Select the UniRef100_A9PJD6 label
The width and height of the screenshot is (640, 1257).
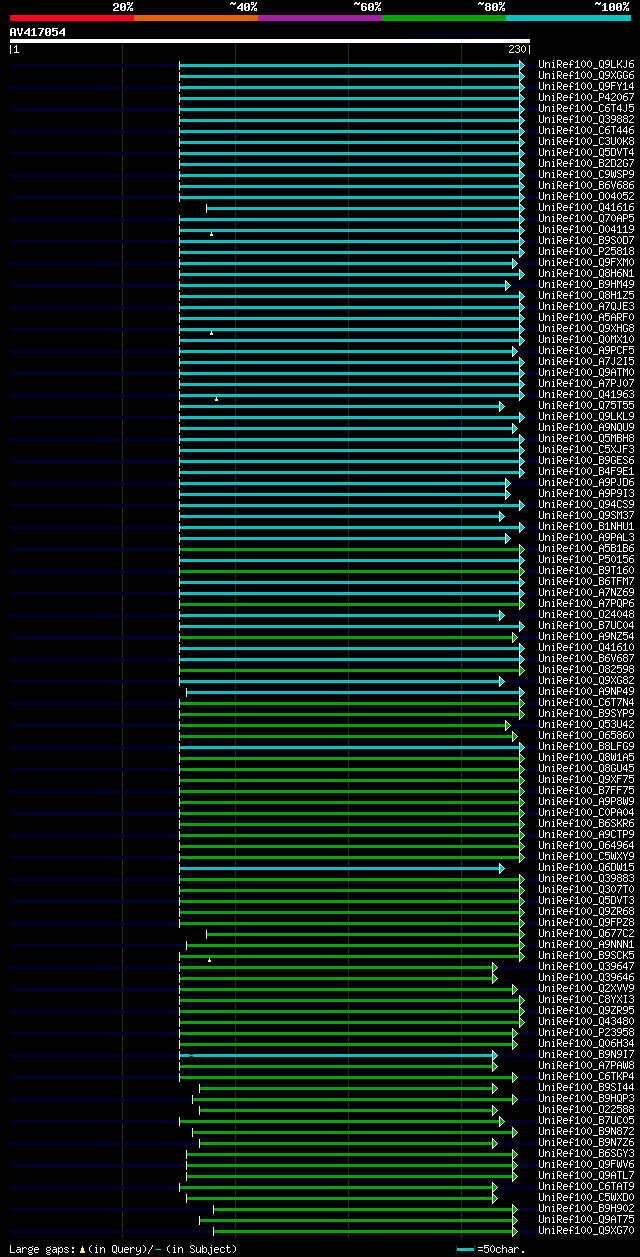(586, 483)
